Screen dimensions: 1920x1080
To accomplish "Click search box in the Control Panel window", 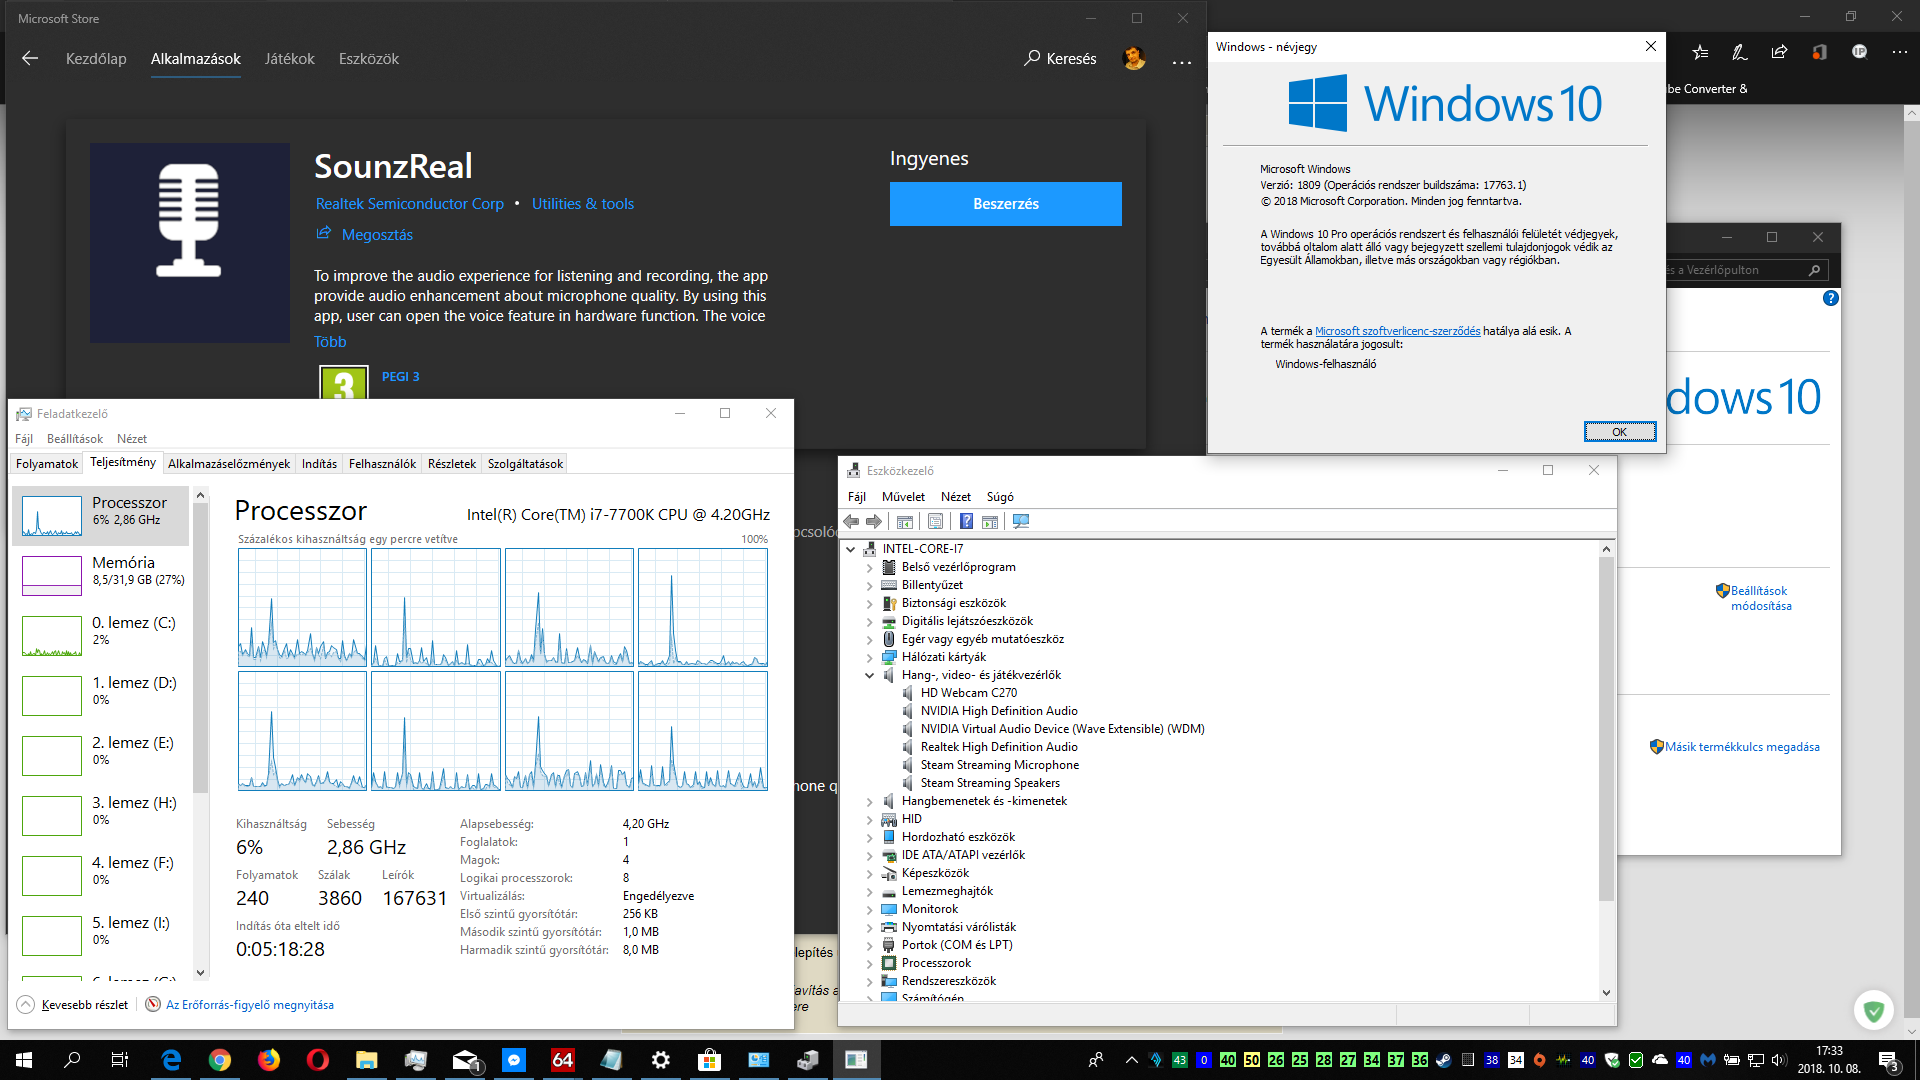I will [1745, 270].
